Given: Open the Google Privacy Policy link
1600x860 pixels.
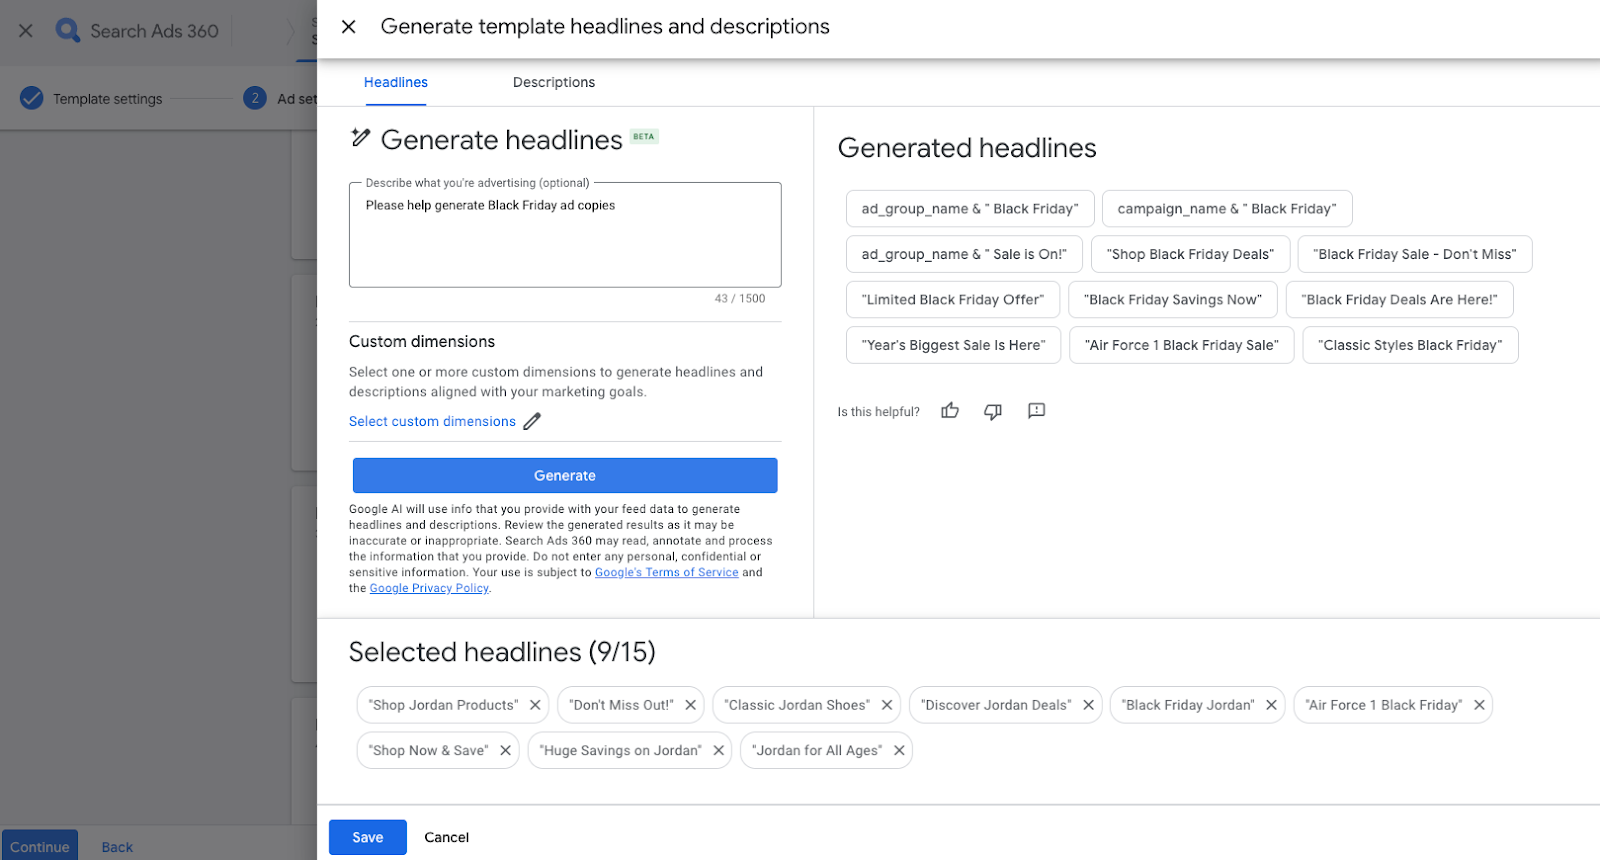Looking at the screenshot, I should click(429, 589).
